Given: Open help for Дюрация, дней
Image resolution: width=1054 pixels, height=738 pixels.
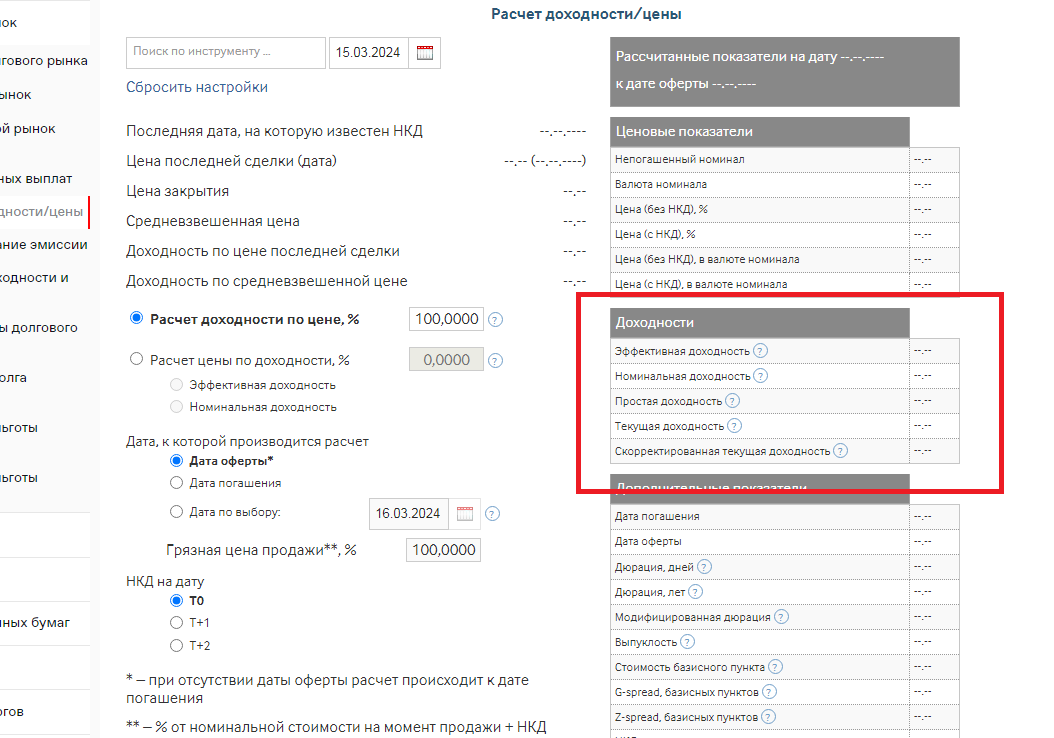Looking at the screenshot, I should tap(704, 567).
